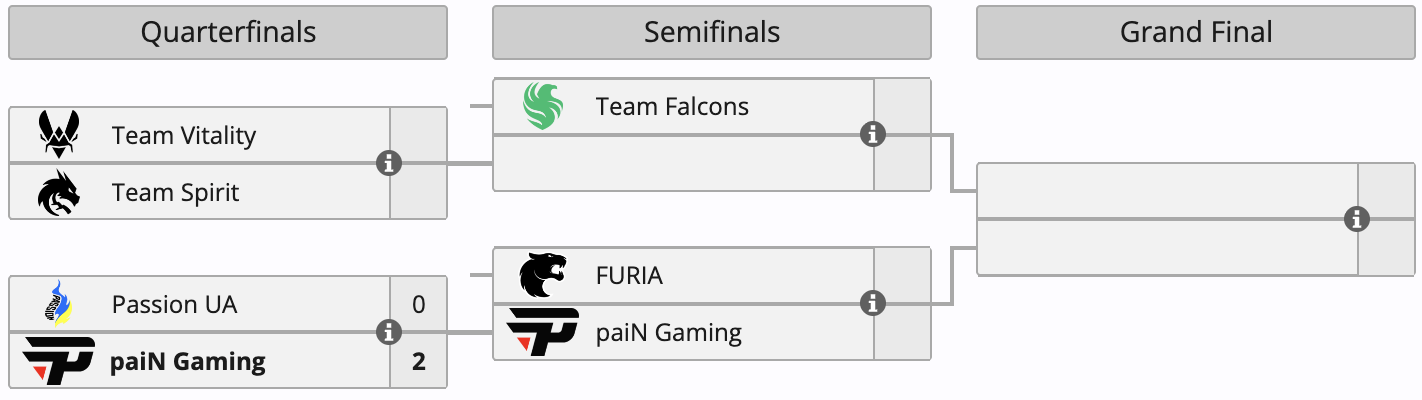This screenshot has width=1422, height=400.
Task: Click the Team Spirit dragon logo
Action: [x=59, y=192]
